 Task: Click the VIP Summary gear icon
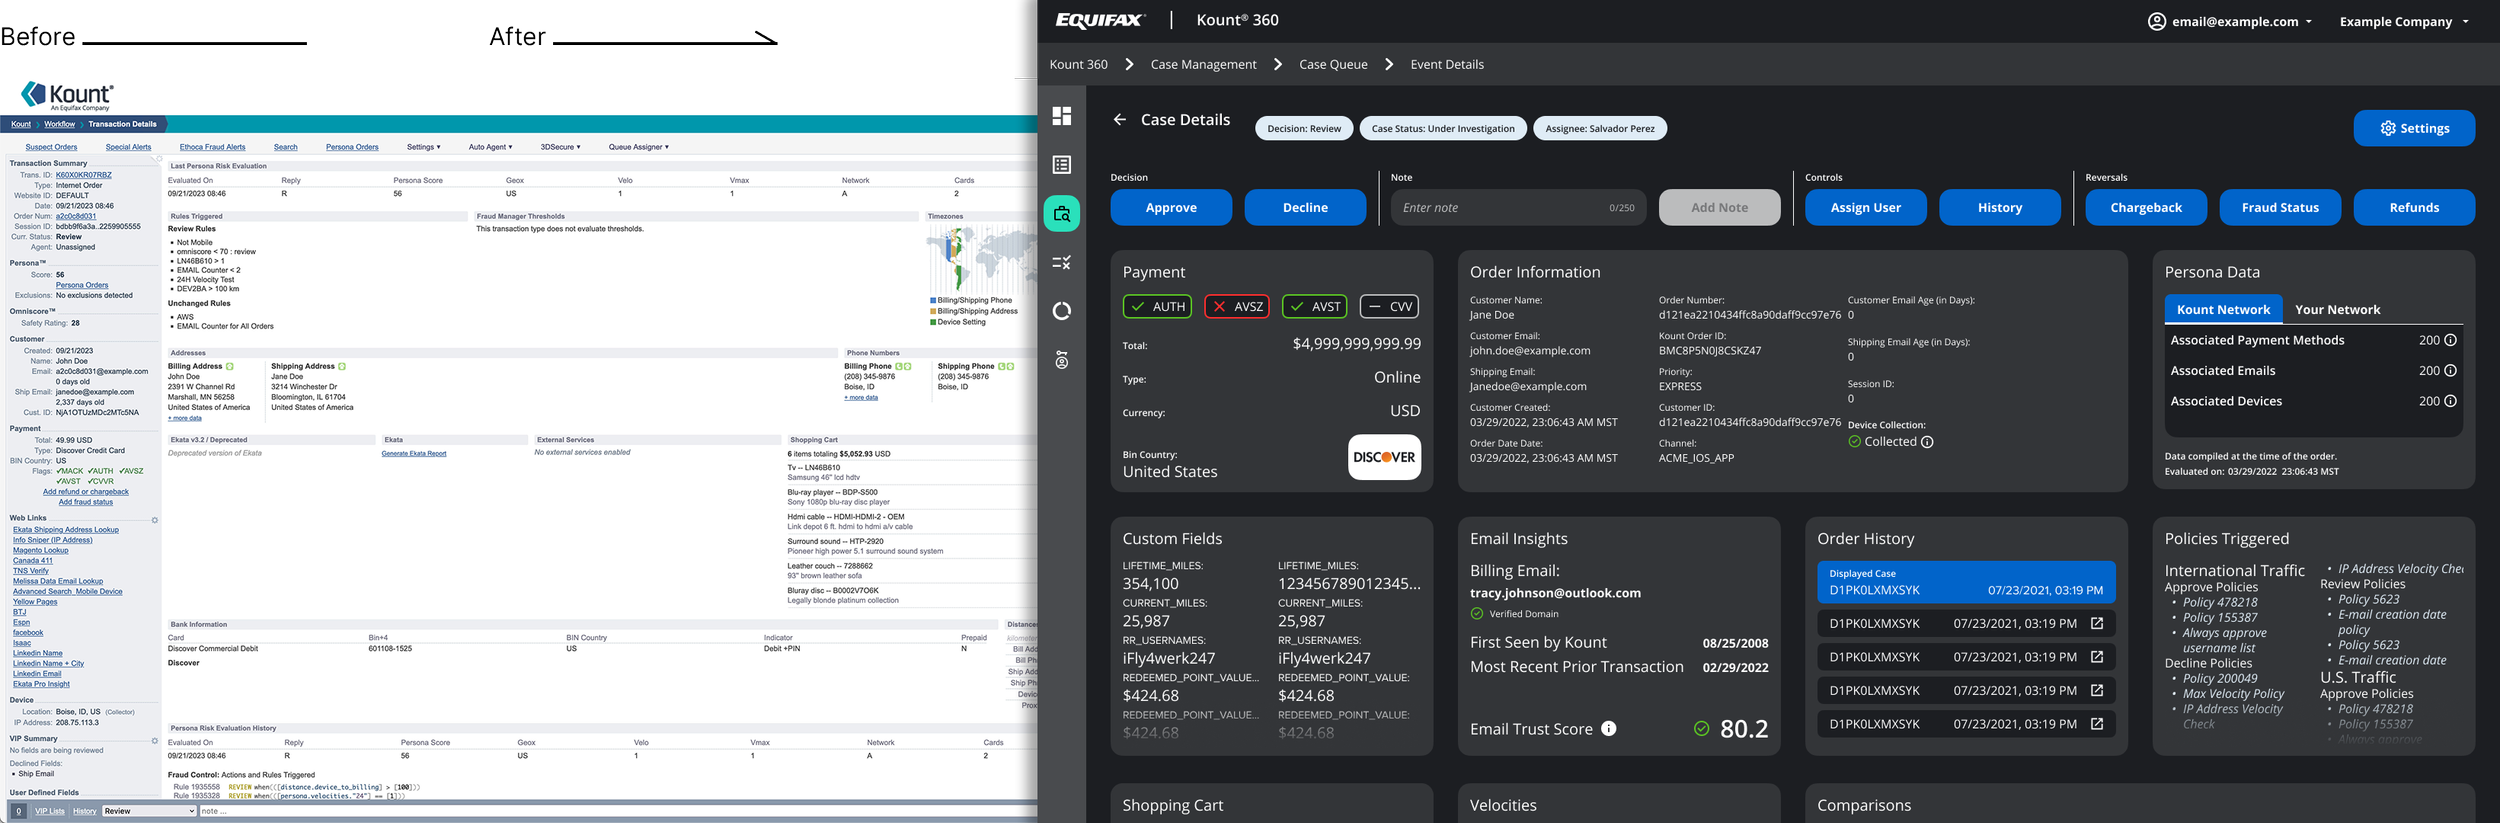coord(154,741)
